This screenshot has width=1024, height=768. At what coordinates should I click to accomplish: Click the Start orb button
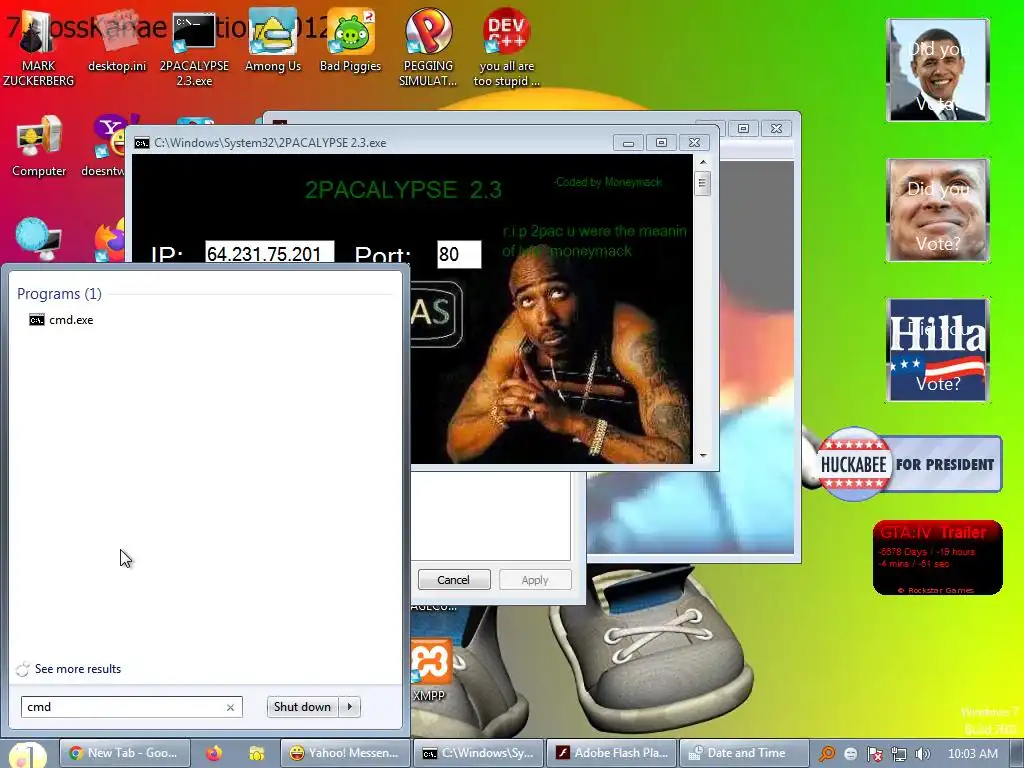(27, 755)
